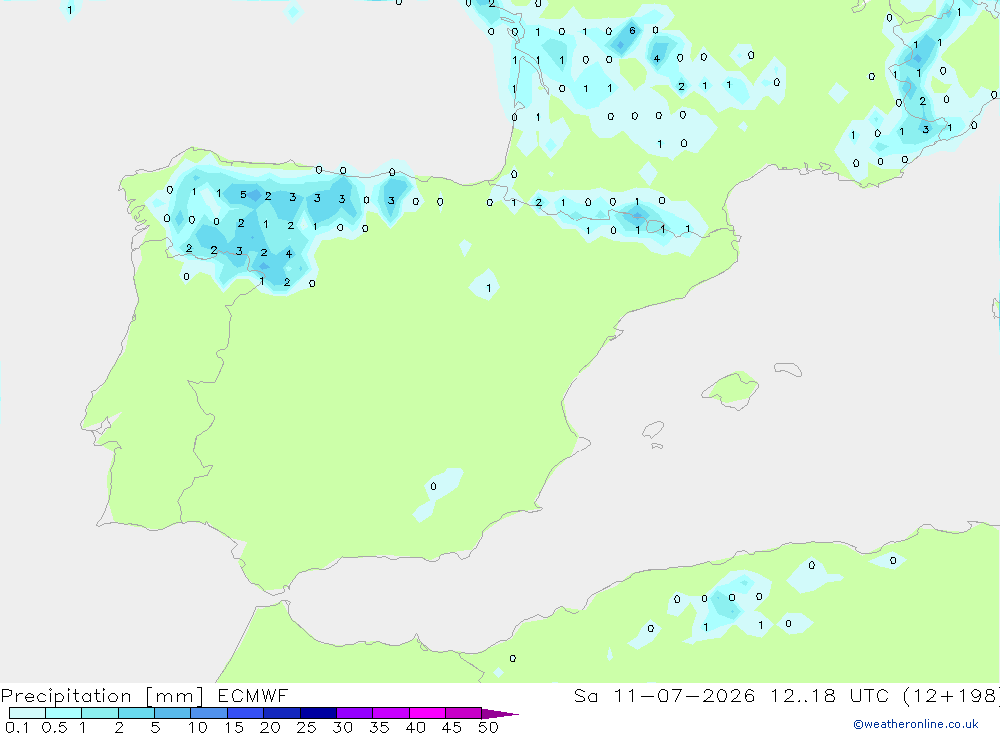Click the map value '6' over western France
This screenshot has width=1000, height=733.
tap(632, 31)
